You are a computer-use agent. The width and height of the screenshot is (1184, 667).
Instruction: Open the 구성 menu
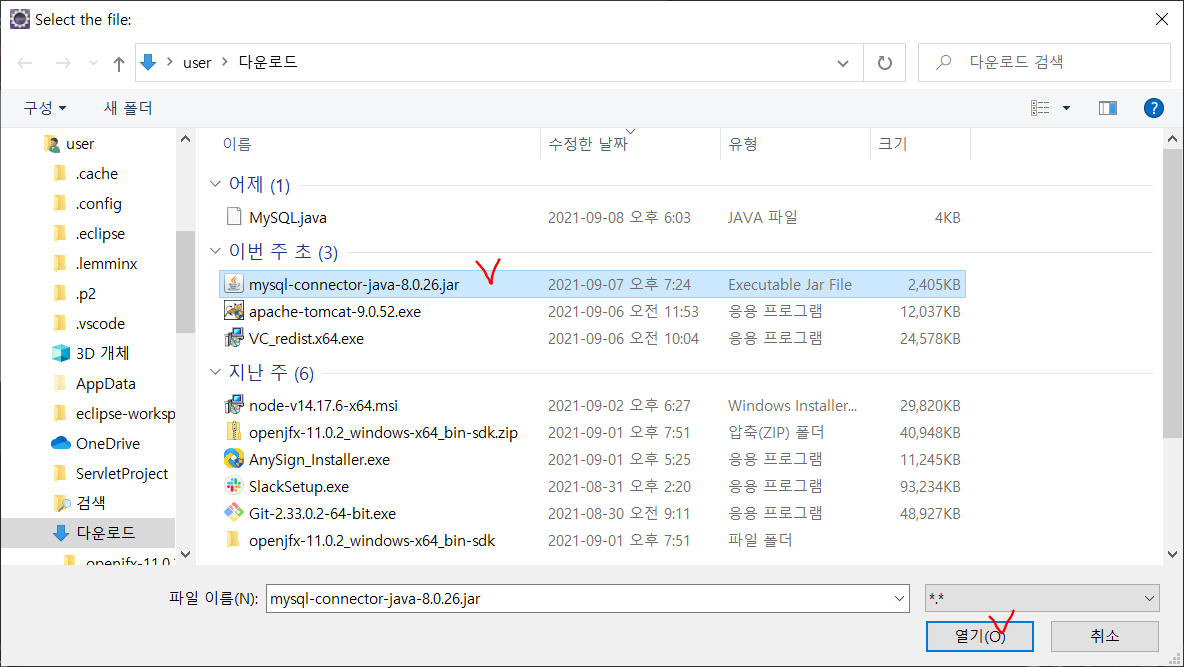tap(45, 108)
